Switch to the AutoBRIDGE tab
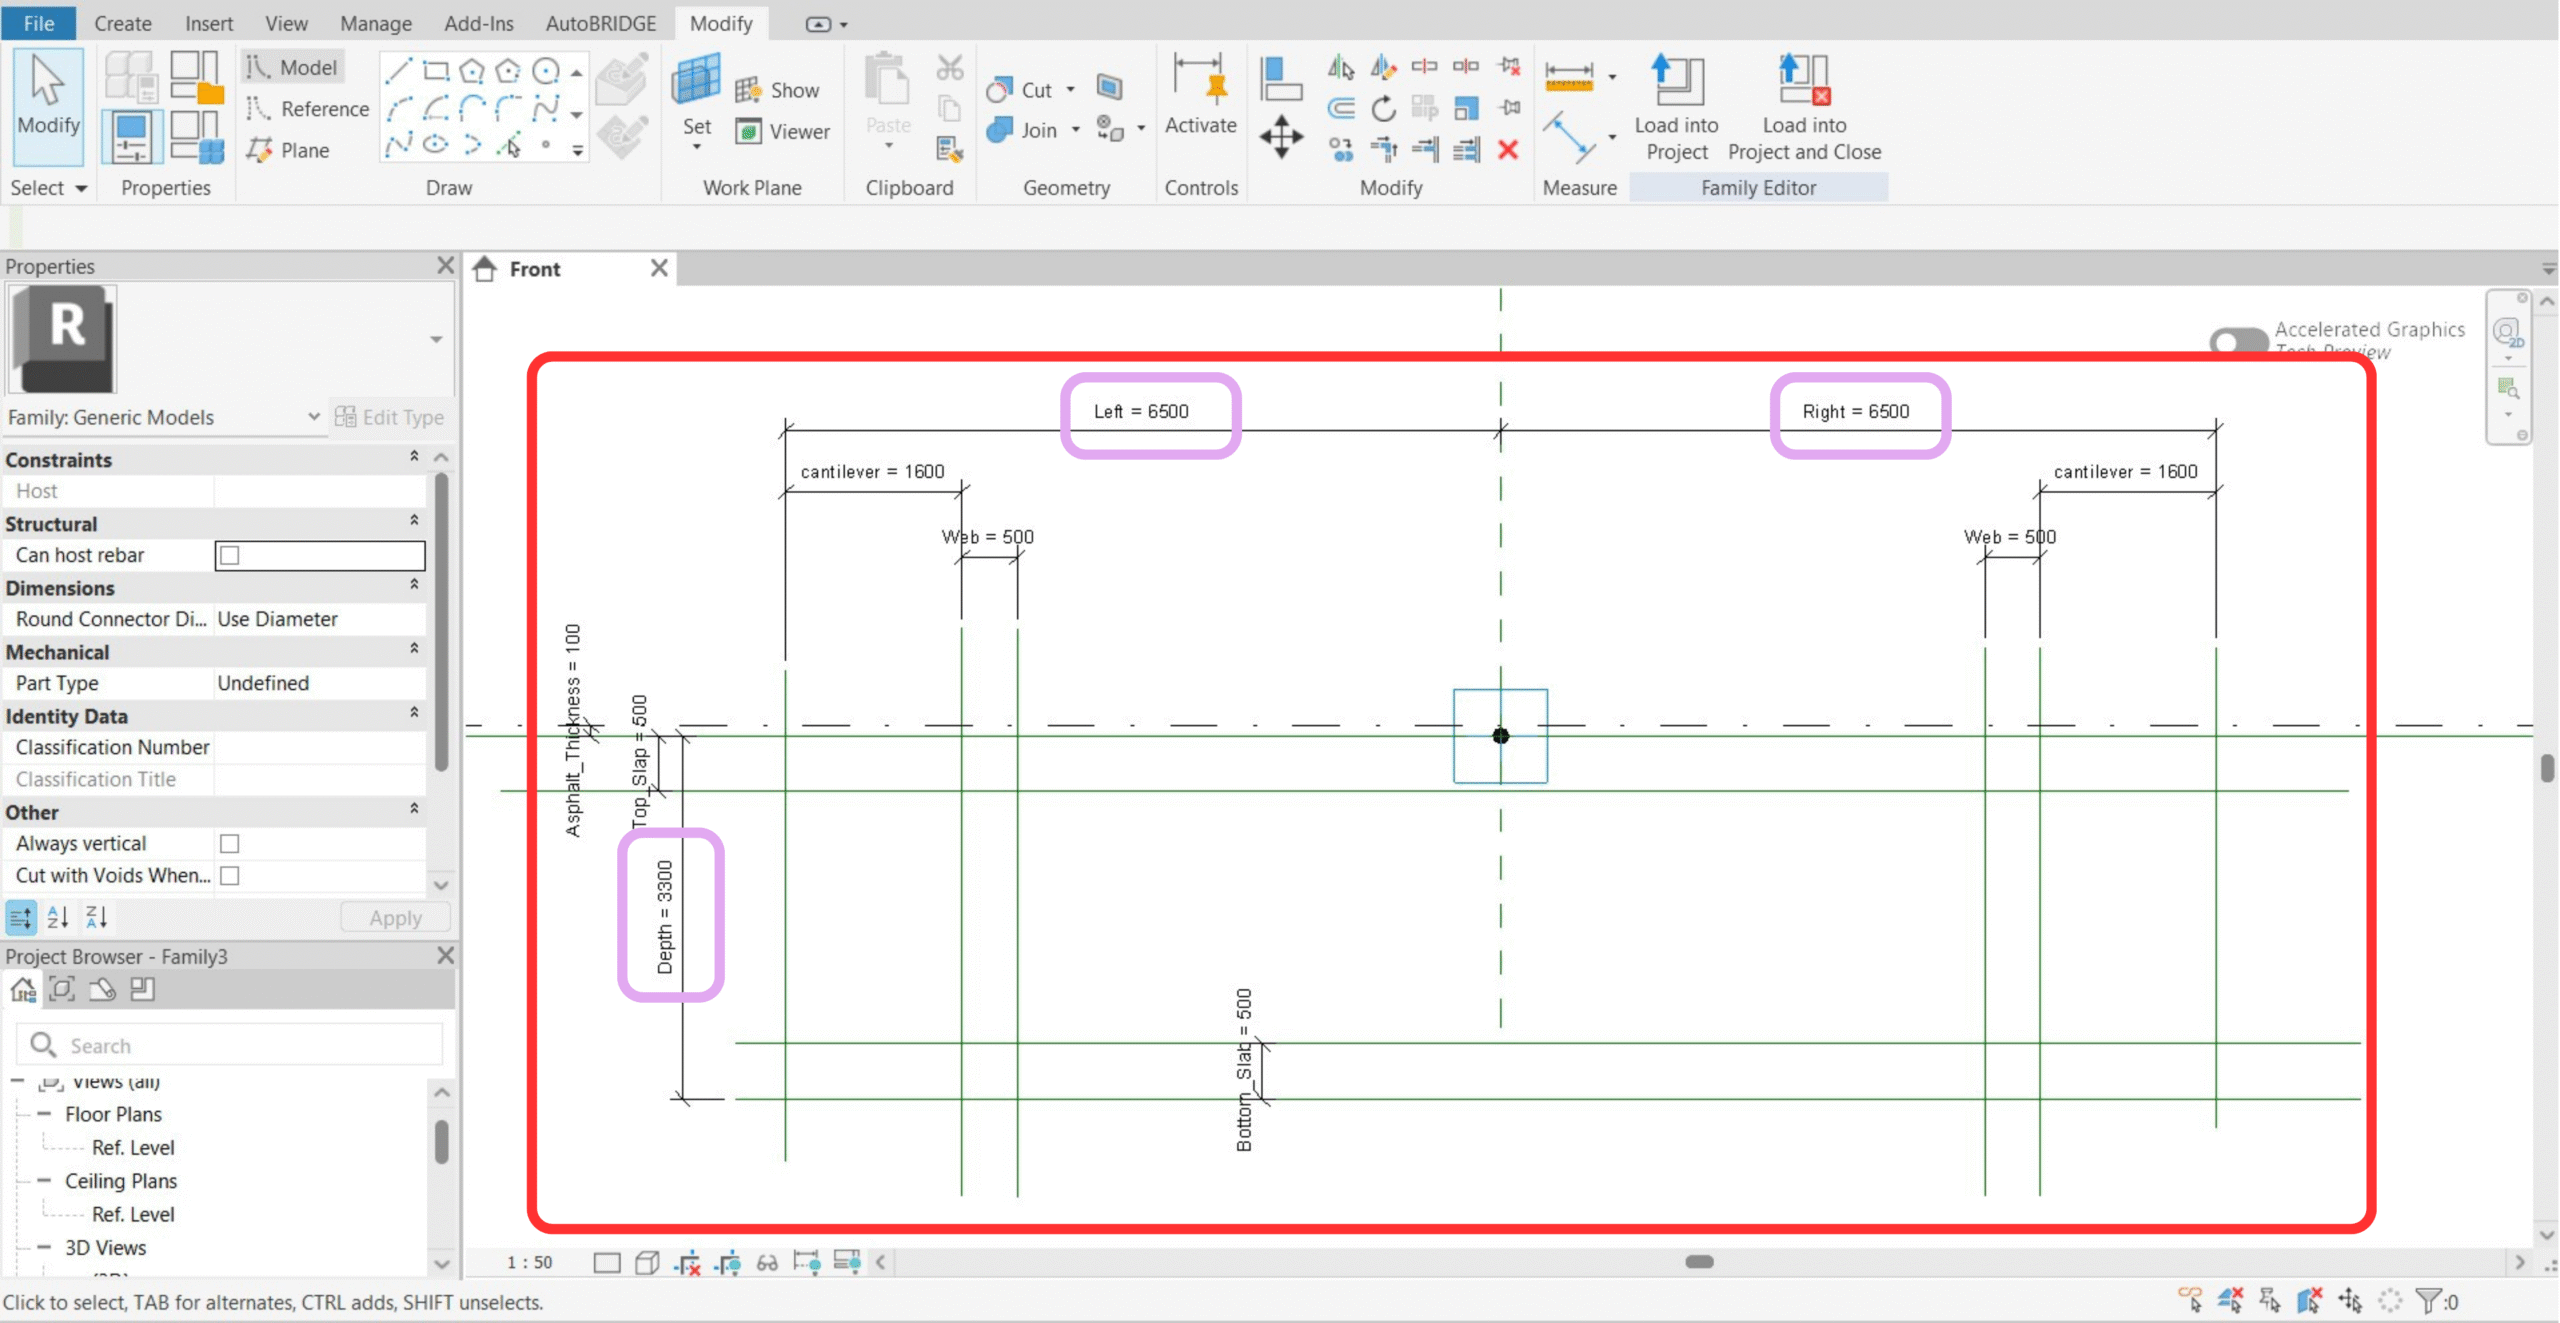2560x1323 pixels. coord(600,23)
